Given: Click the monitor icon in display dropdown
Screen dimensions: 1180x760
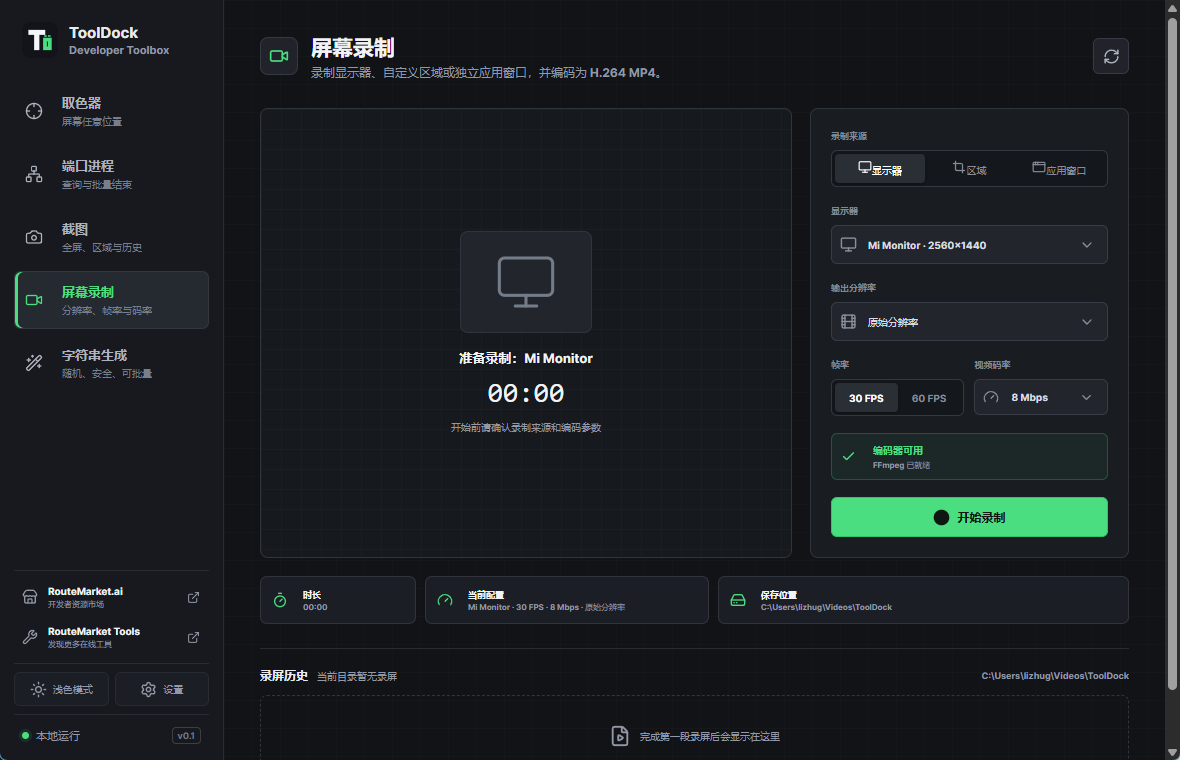Looking at the screenshot, I should tap(848, 245).
